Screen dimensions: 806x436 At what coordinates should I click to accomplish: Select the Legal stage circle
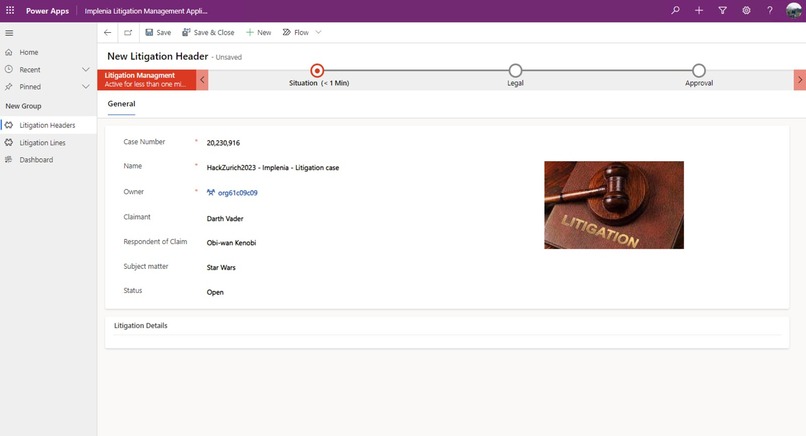click(515, 70)
